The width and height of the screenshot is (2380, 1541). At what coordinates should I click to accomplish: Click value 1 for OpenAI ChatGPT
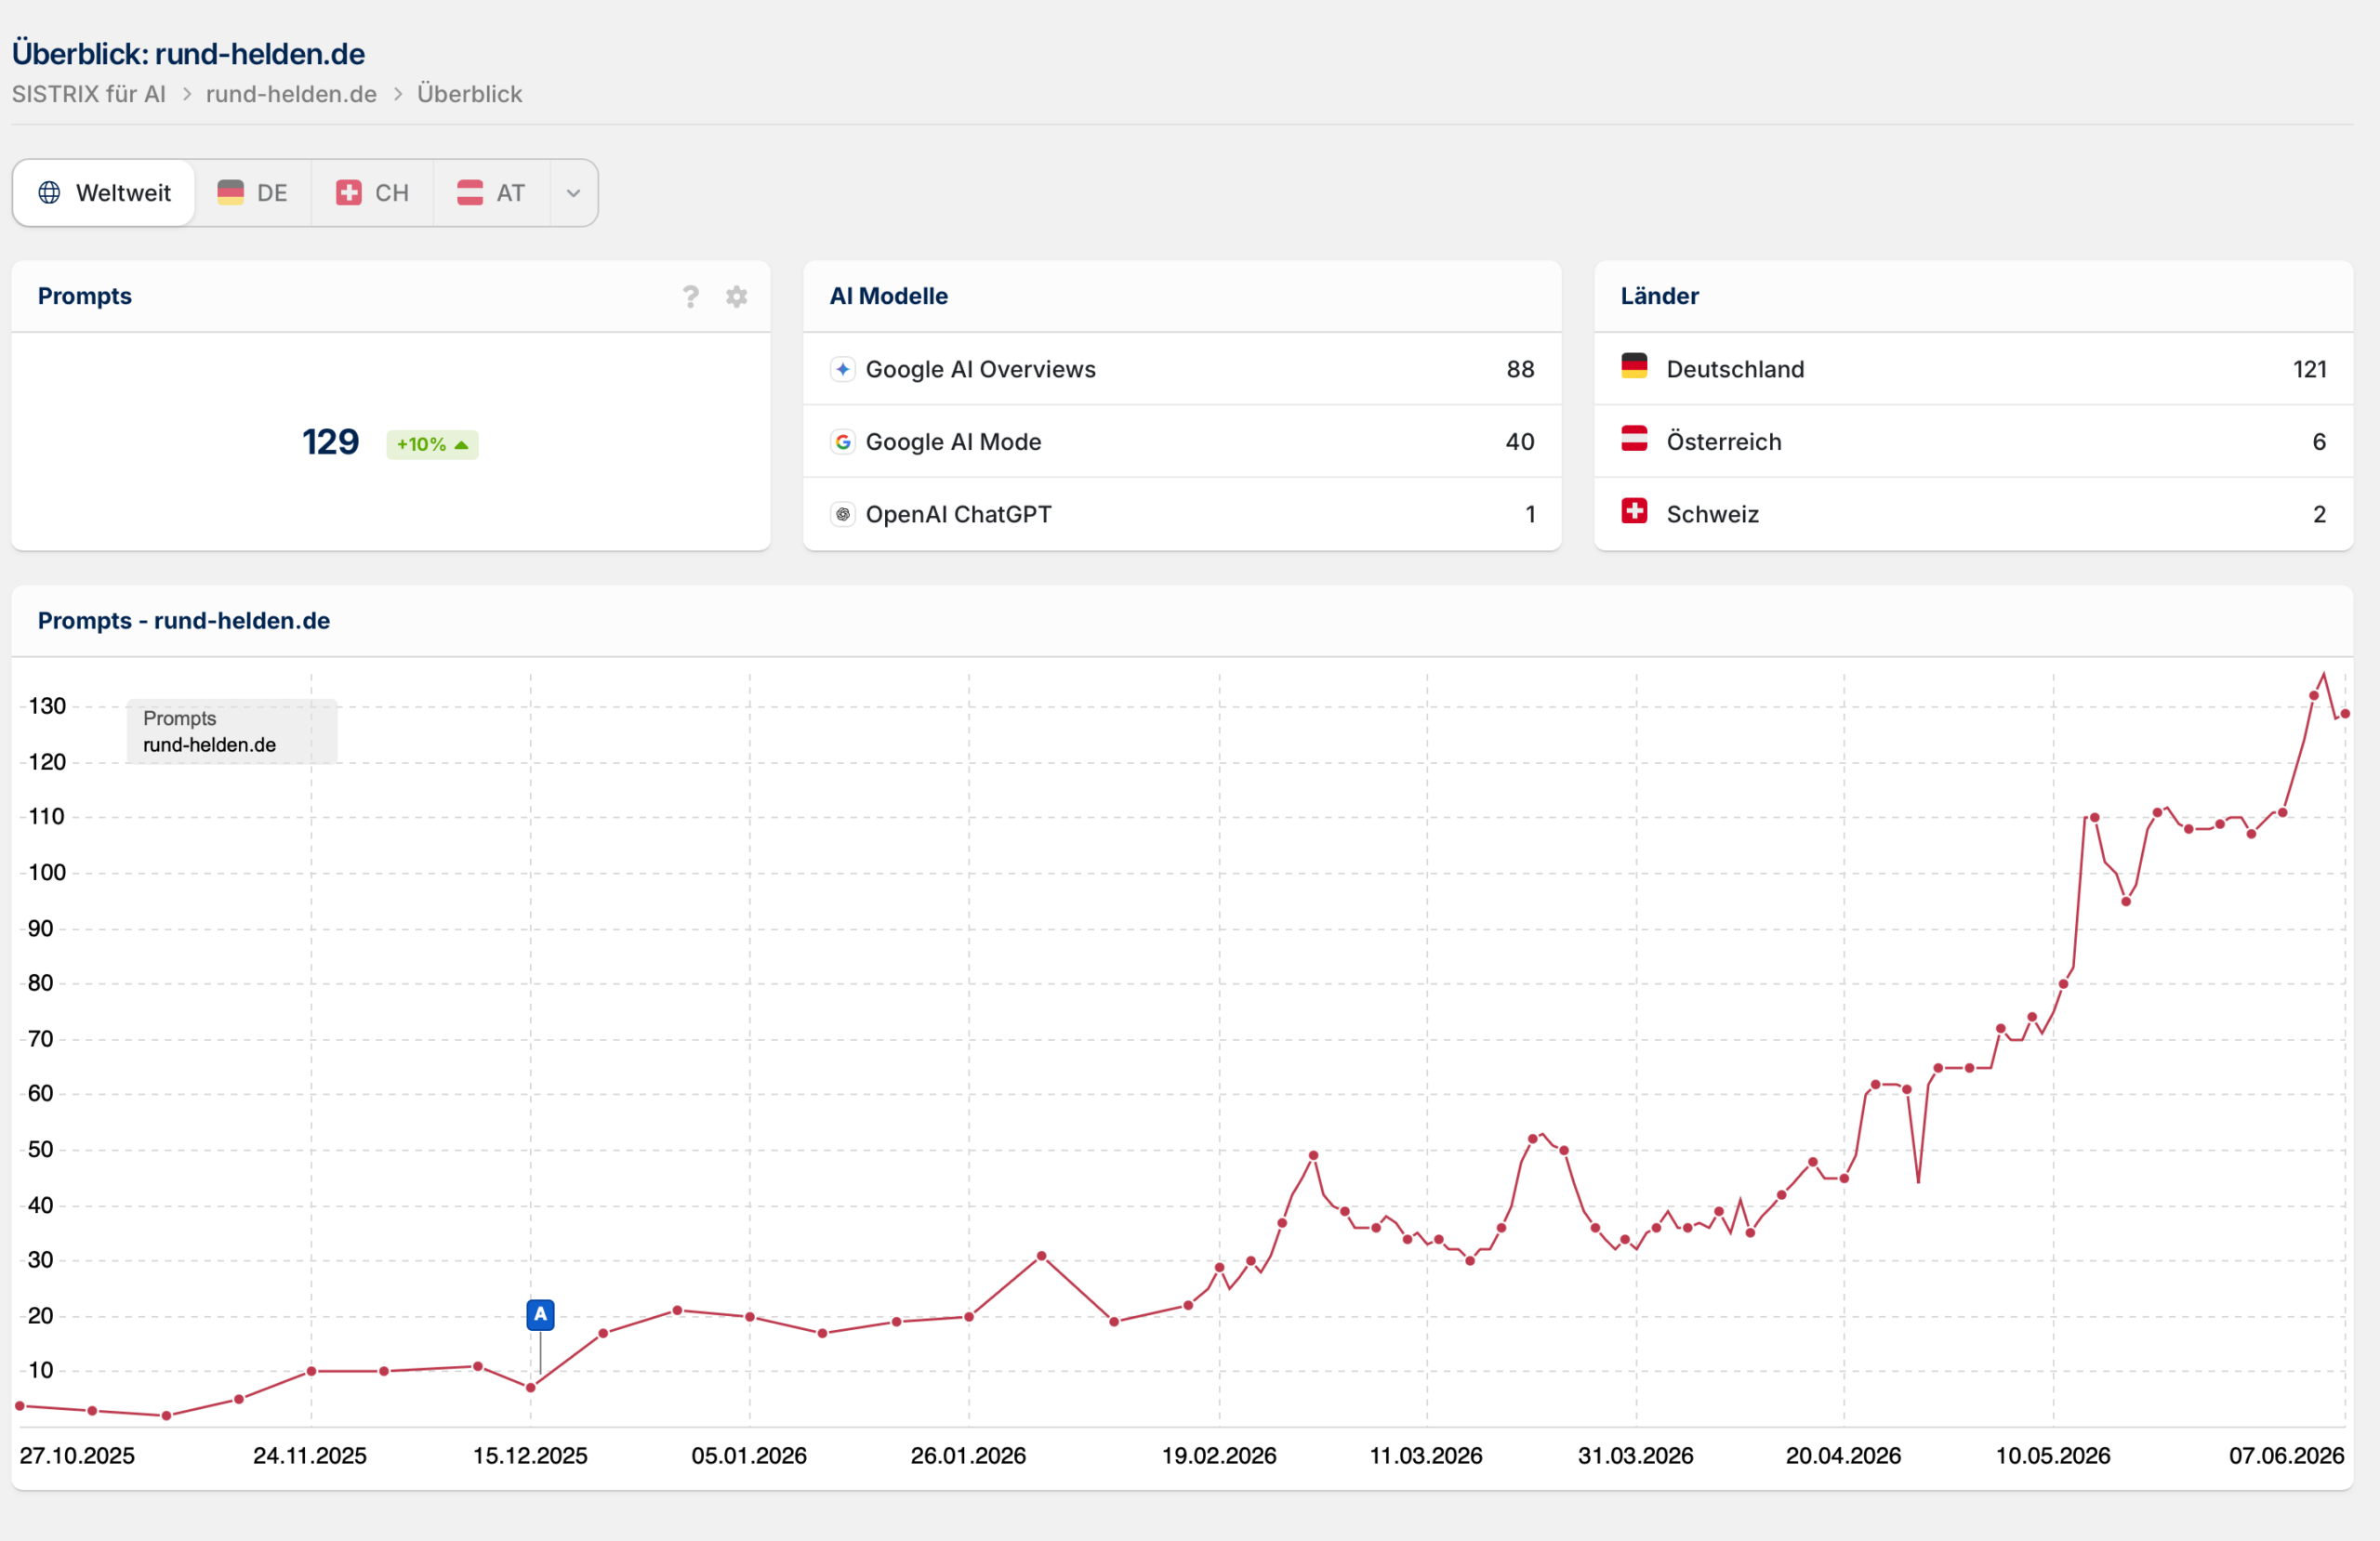tap(1529, 514)
